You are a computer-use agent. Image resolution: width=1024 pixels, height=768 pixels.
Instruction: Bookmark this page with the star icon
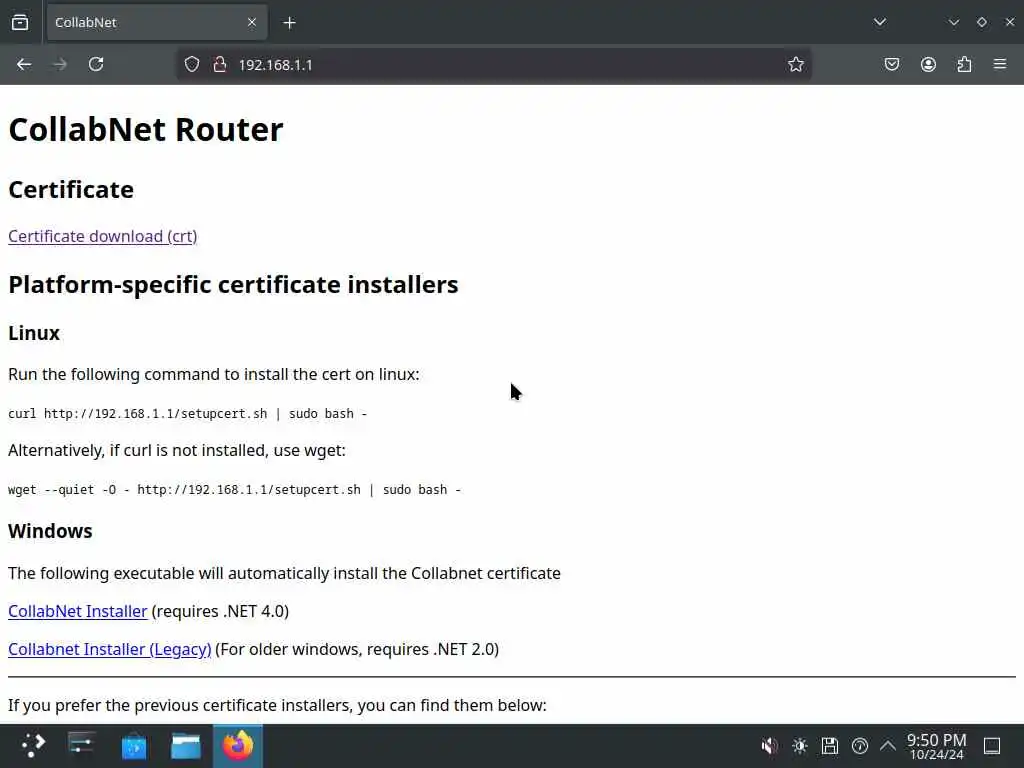pos(795,64)
